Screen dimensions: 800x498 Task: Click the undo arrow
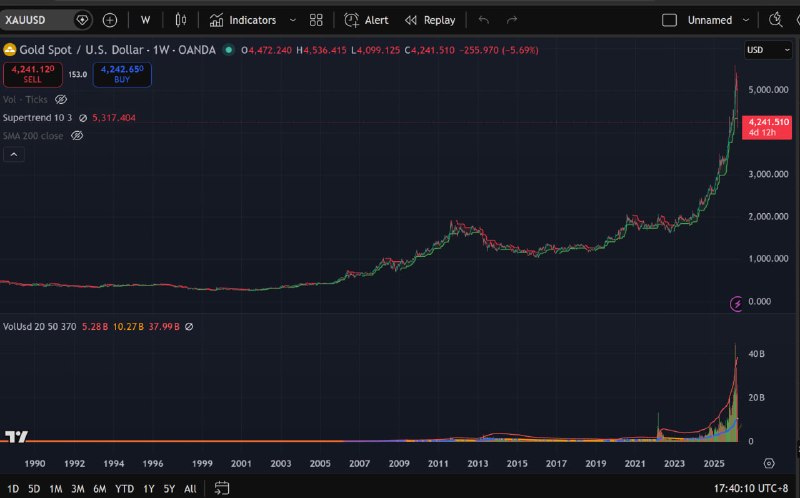(x=484, y=20)
